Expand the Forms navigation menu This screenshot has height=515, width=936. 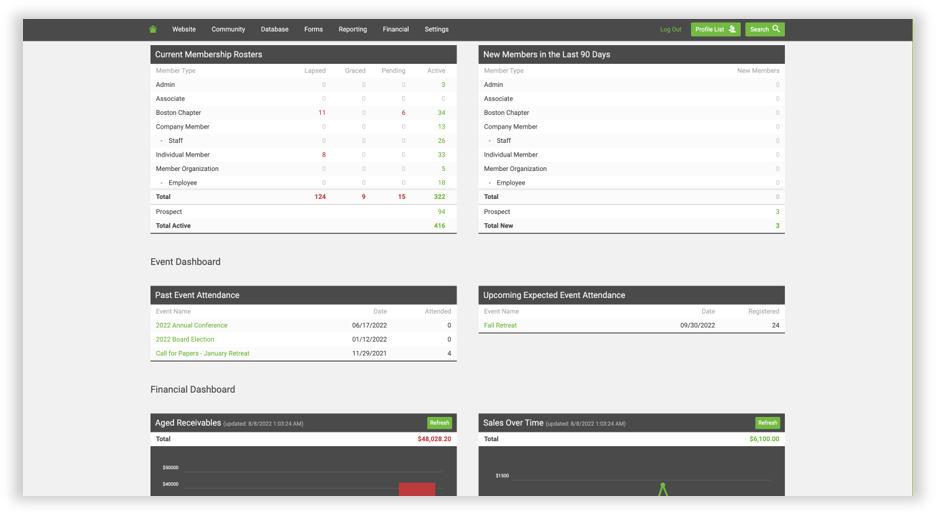313,30
